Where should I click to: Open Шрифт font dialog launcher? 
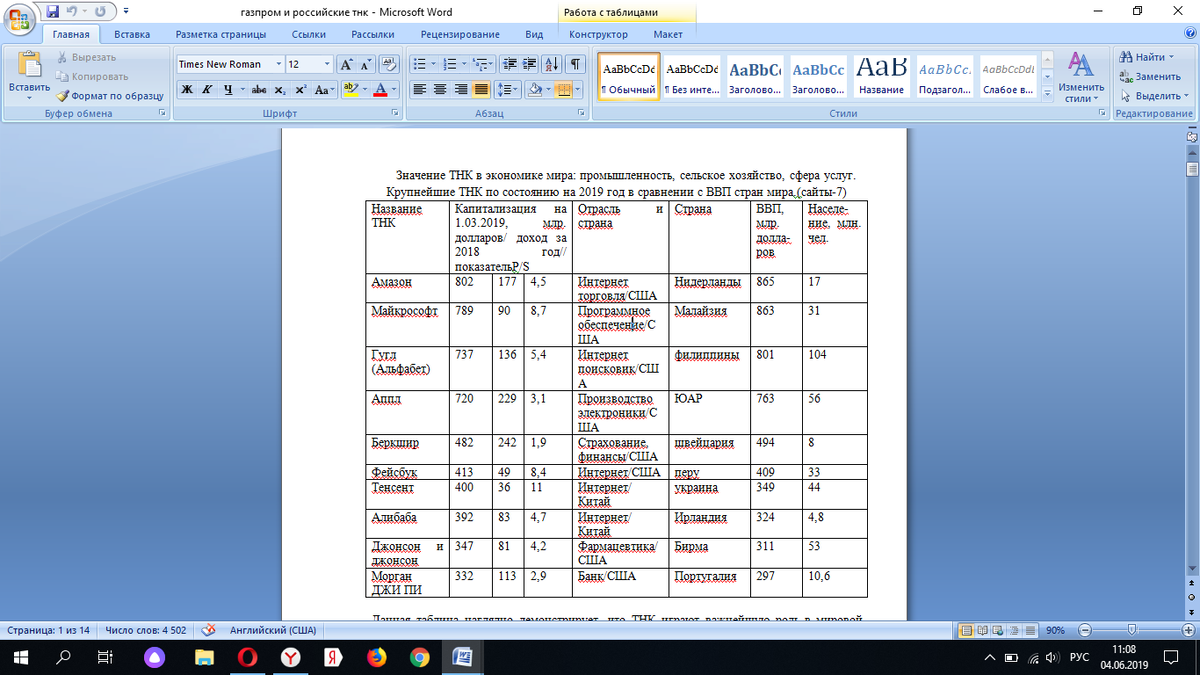point(394,114)
